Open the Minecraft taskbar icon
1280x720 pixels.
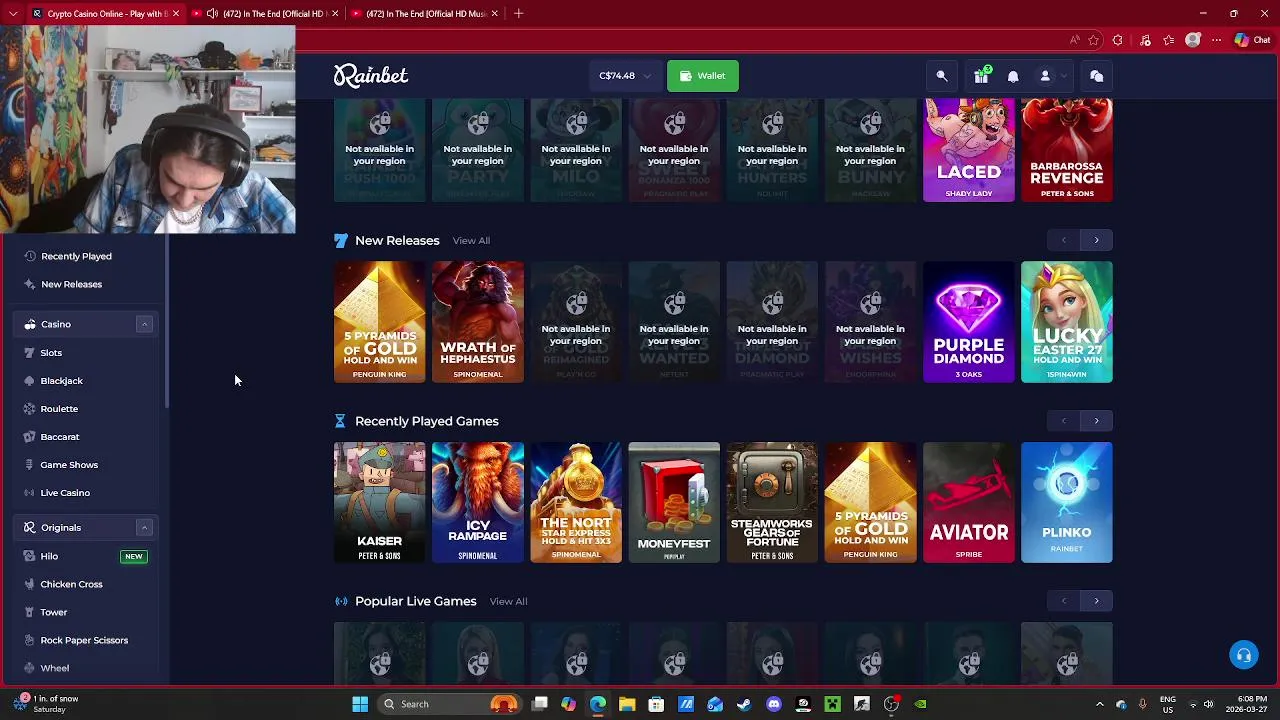832,704
